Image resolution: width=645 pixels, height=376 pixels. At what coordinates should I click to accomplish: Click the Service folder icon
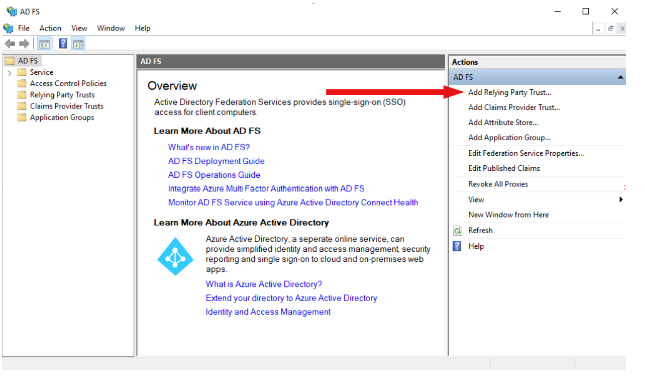(x=22, y=72)
